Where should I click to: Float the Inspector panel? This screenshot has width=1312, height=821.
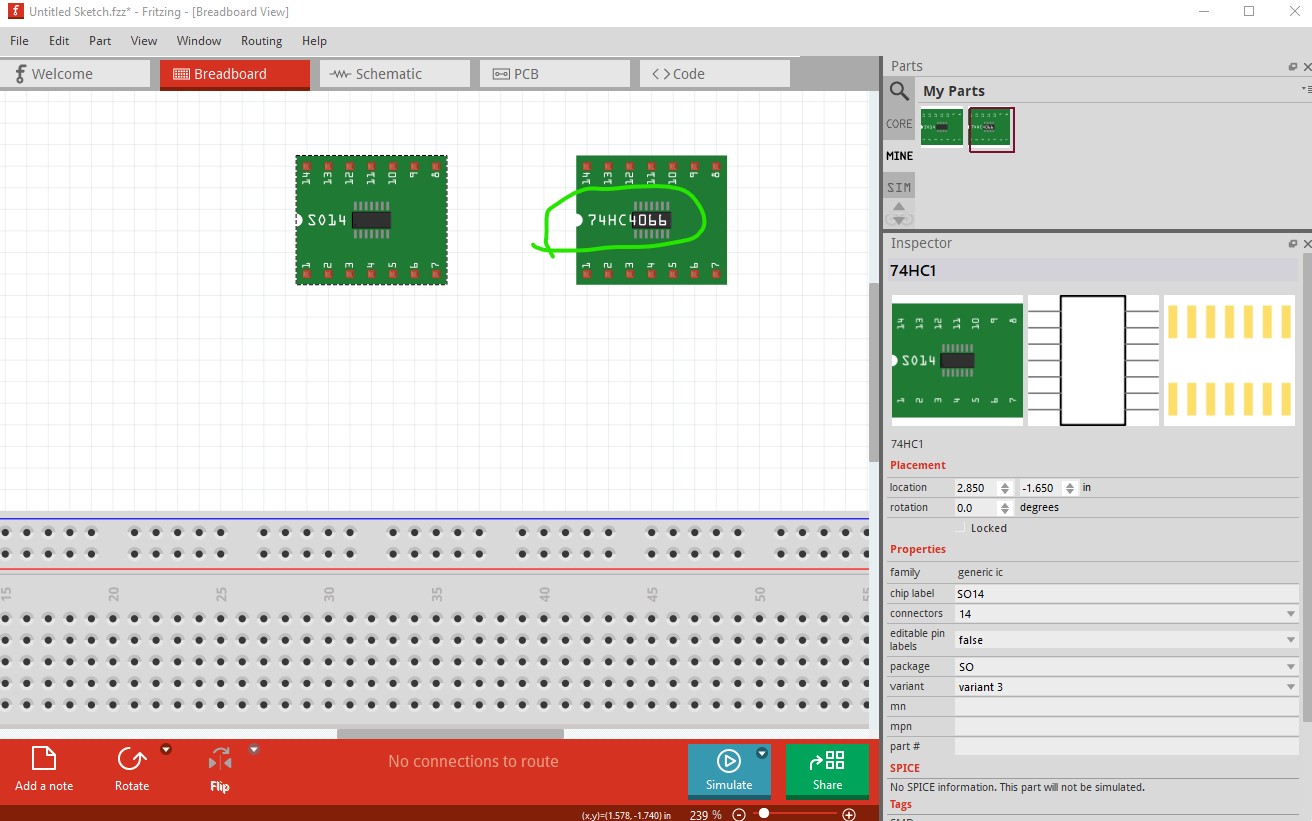[1293, 243]
